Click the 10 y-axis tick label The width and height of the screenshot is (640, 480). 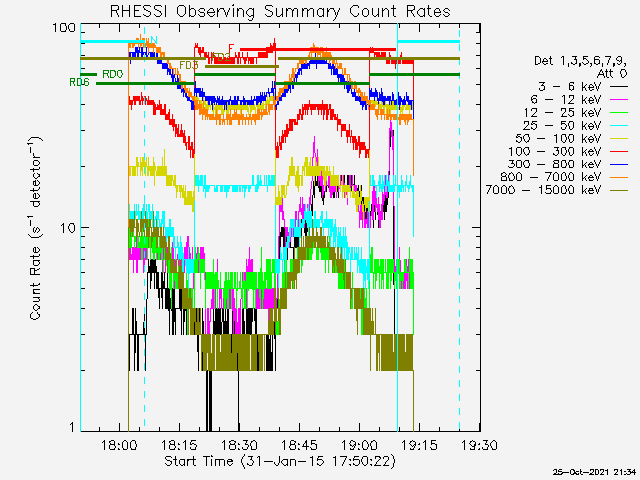pyautogui.click(x=68, y=228)
